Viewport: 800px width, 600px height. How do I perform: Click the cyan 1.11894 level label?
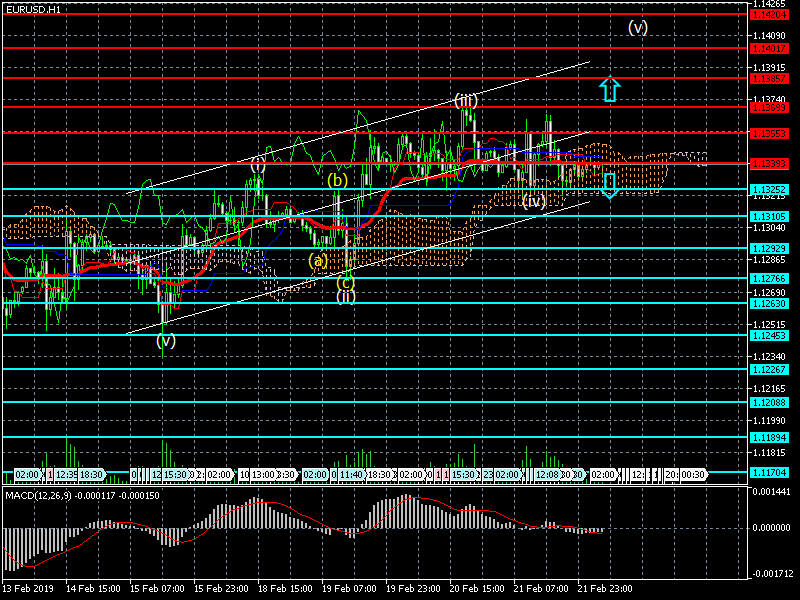click(769, 438)
